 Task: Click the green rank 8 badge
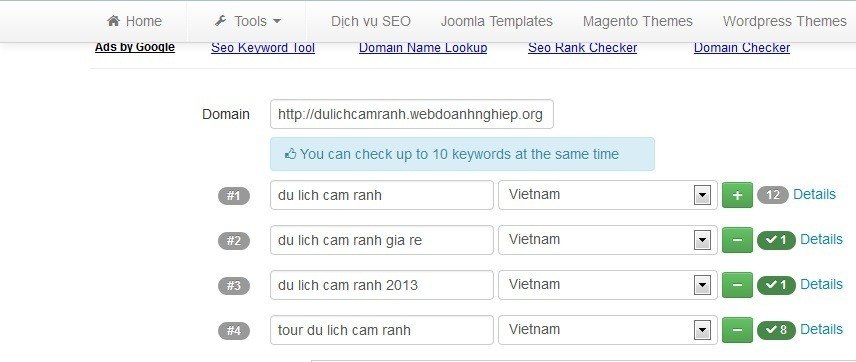pyautogui.click(x=776, y=330)
